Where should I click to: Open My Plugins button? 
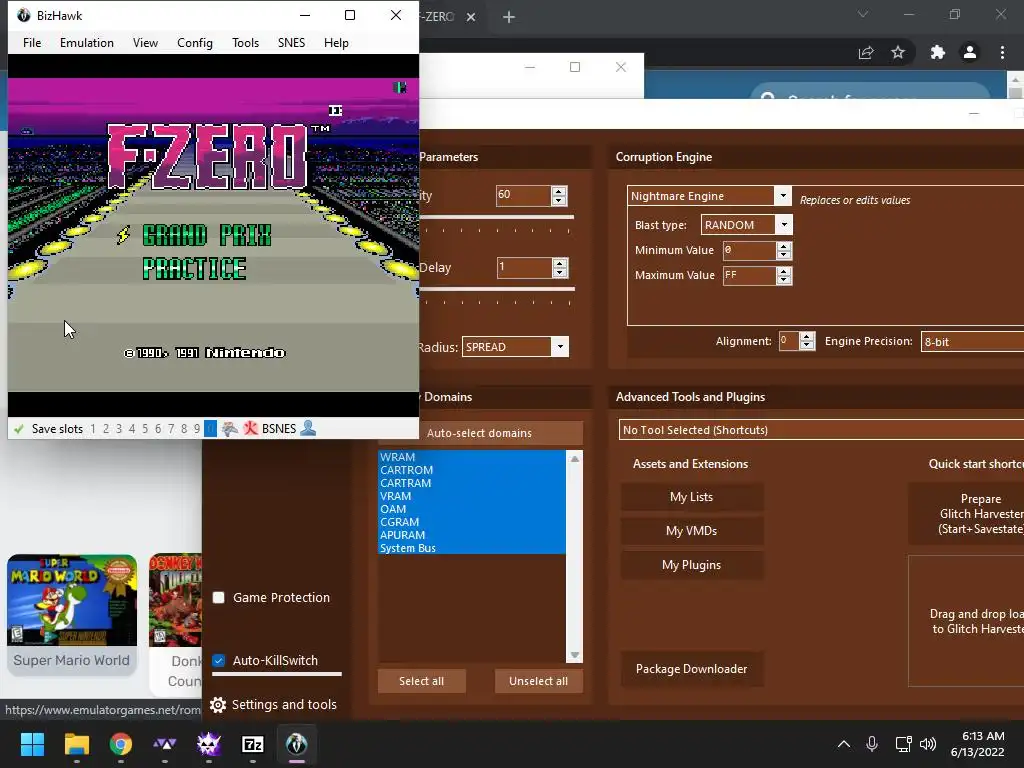pos(692,565)
